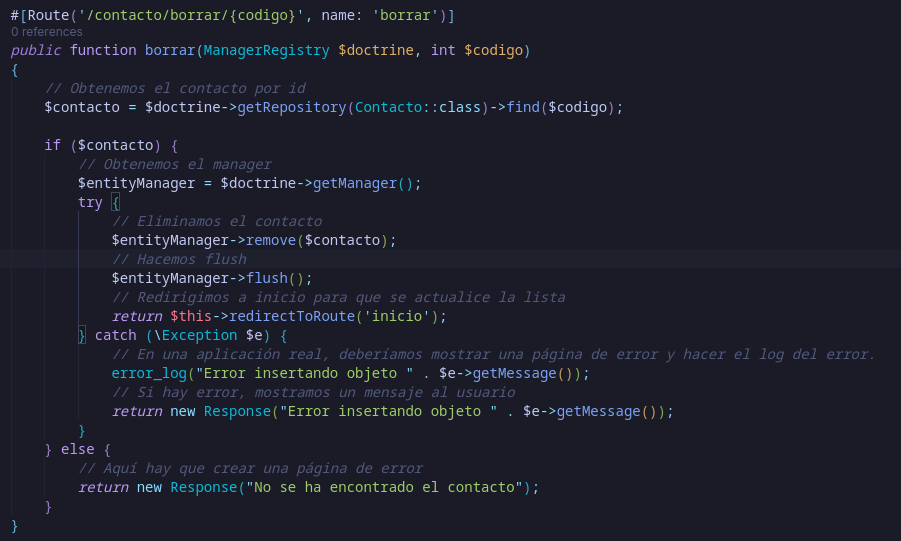Click the getManager() method call

(x=363, y=183)
